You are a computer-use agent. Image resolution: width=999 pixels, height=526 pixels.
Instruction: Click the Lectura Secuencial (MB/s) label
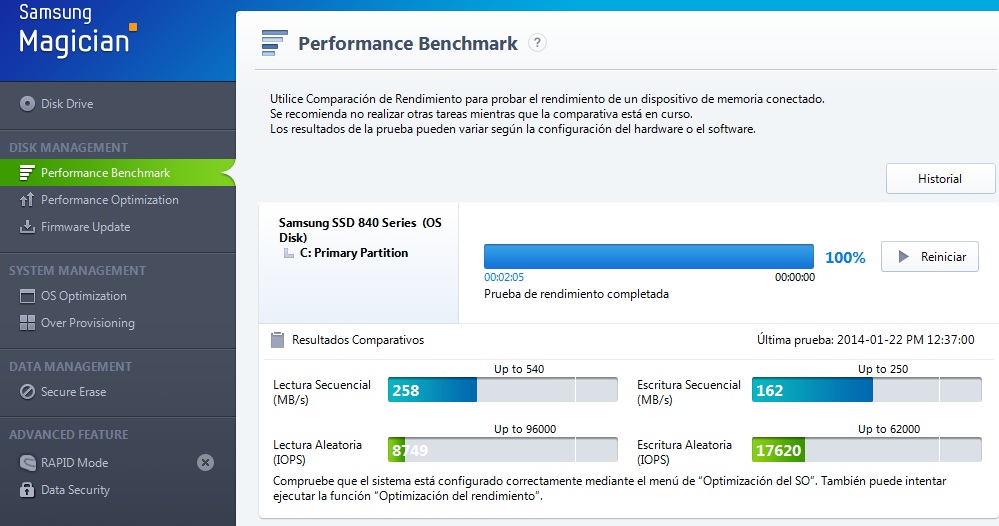(322, 392)
